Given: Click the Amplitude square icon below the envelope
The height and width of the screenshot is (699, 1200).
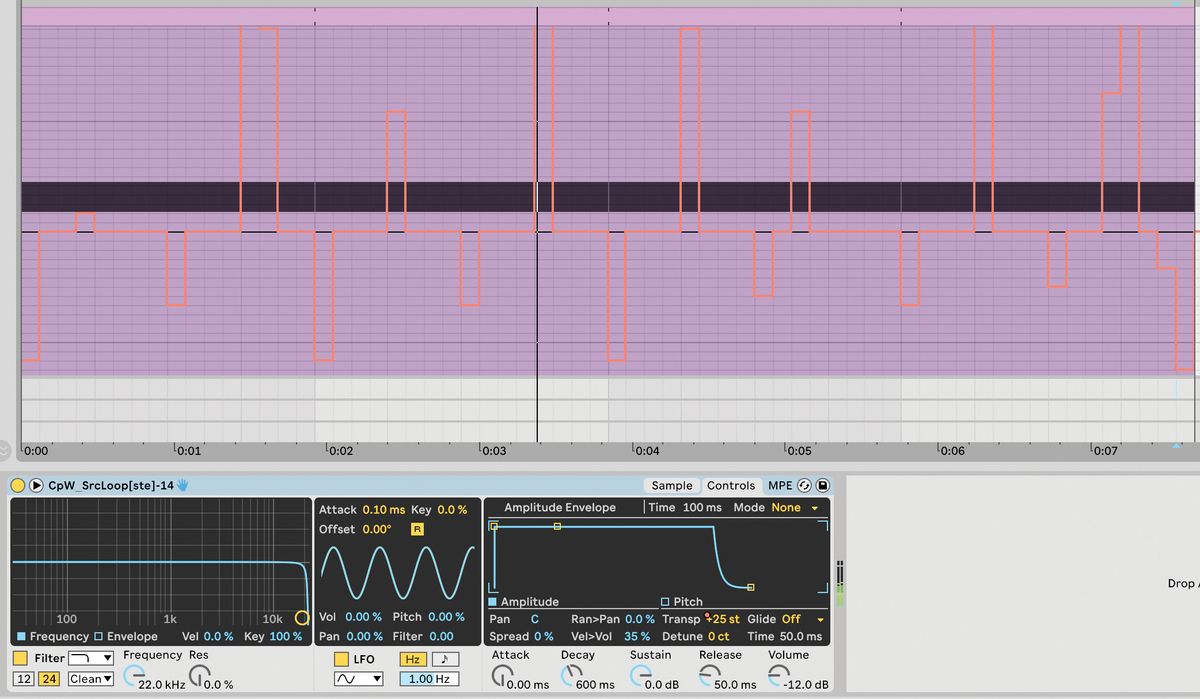Looking at the screenshot, I should [x=491, y=601].
